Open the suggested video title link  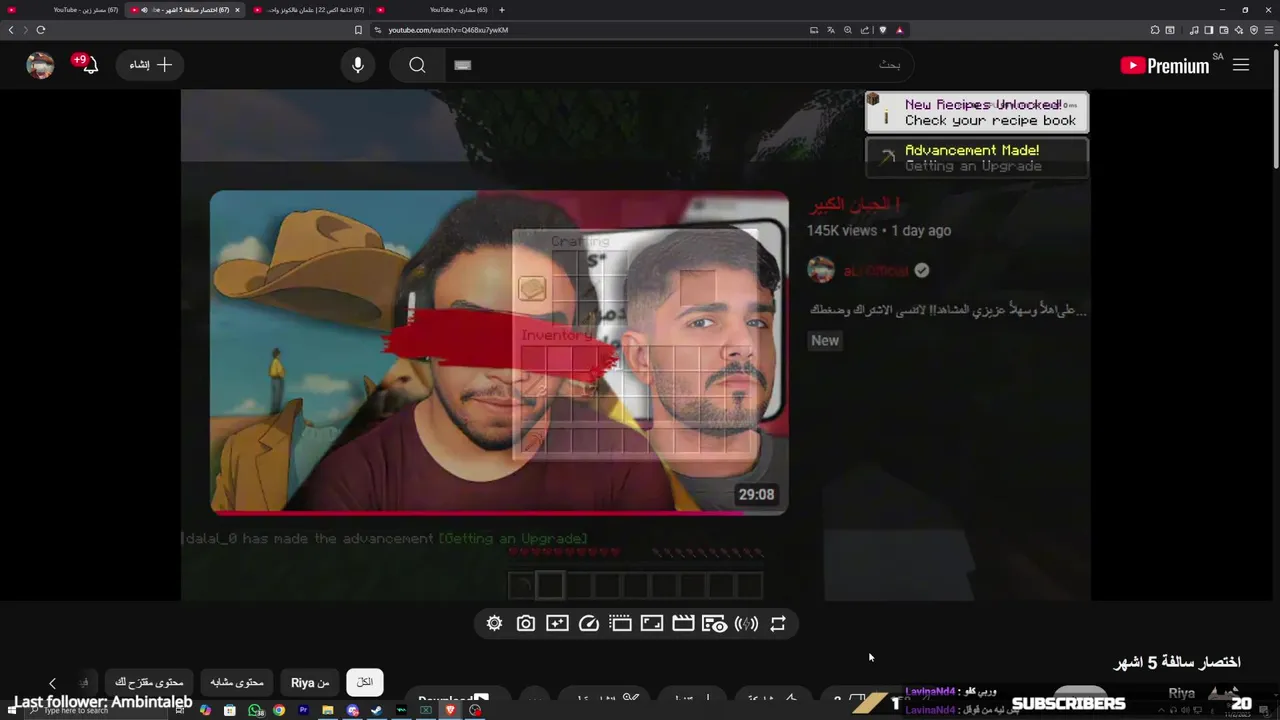click(x=854, y=205)
